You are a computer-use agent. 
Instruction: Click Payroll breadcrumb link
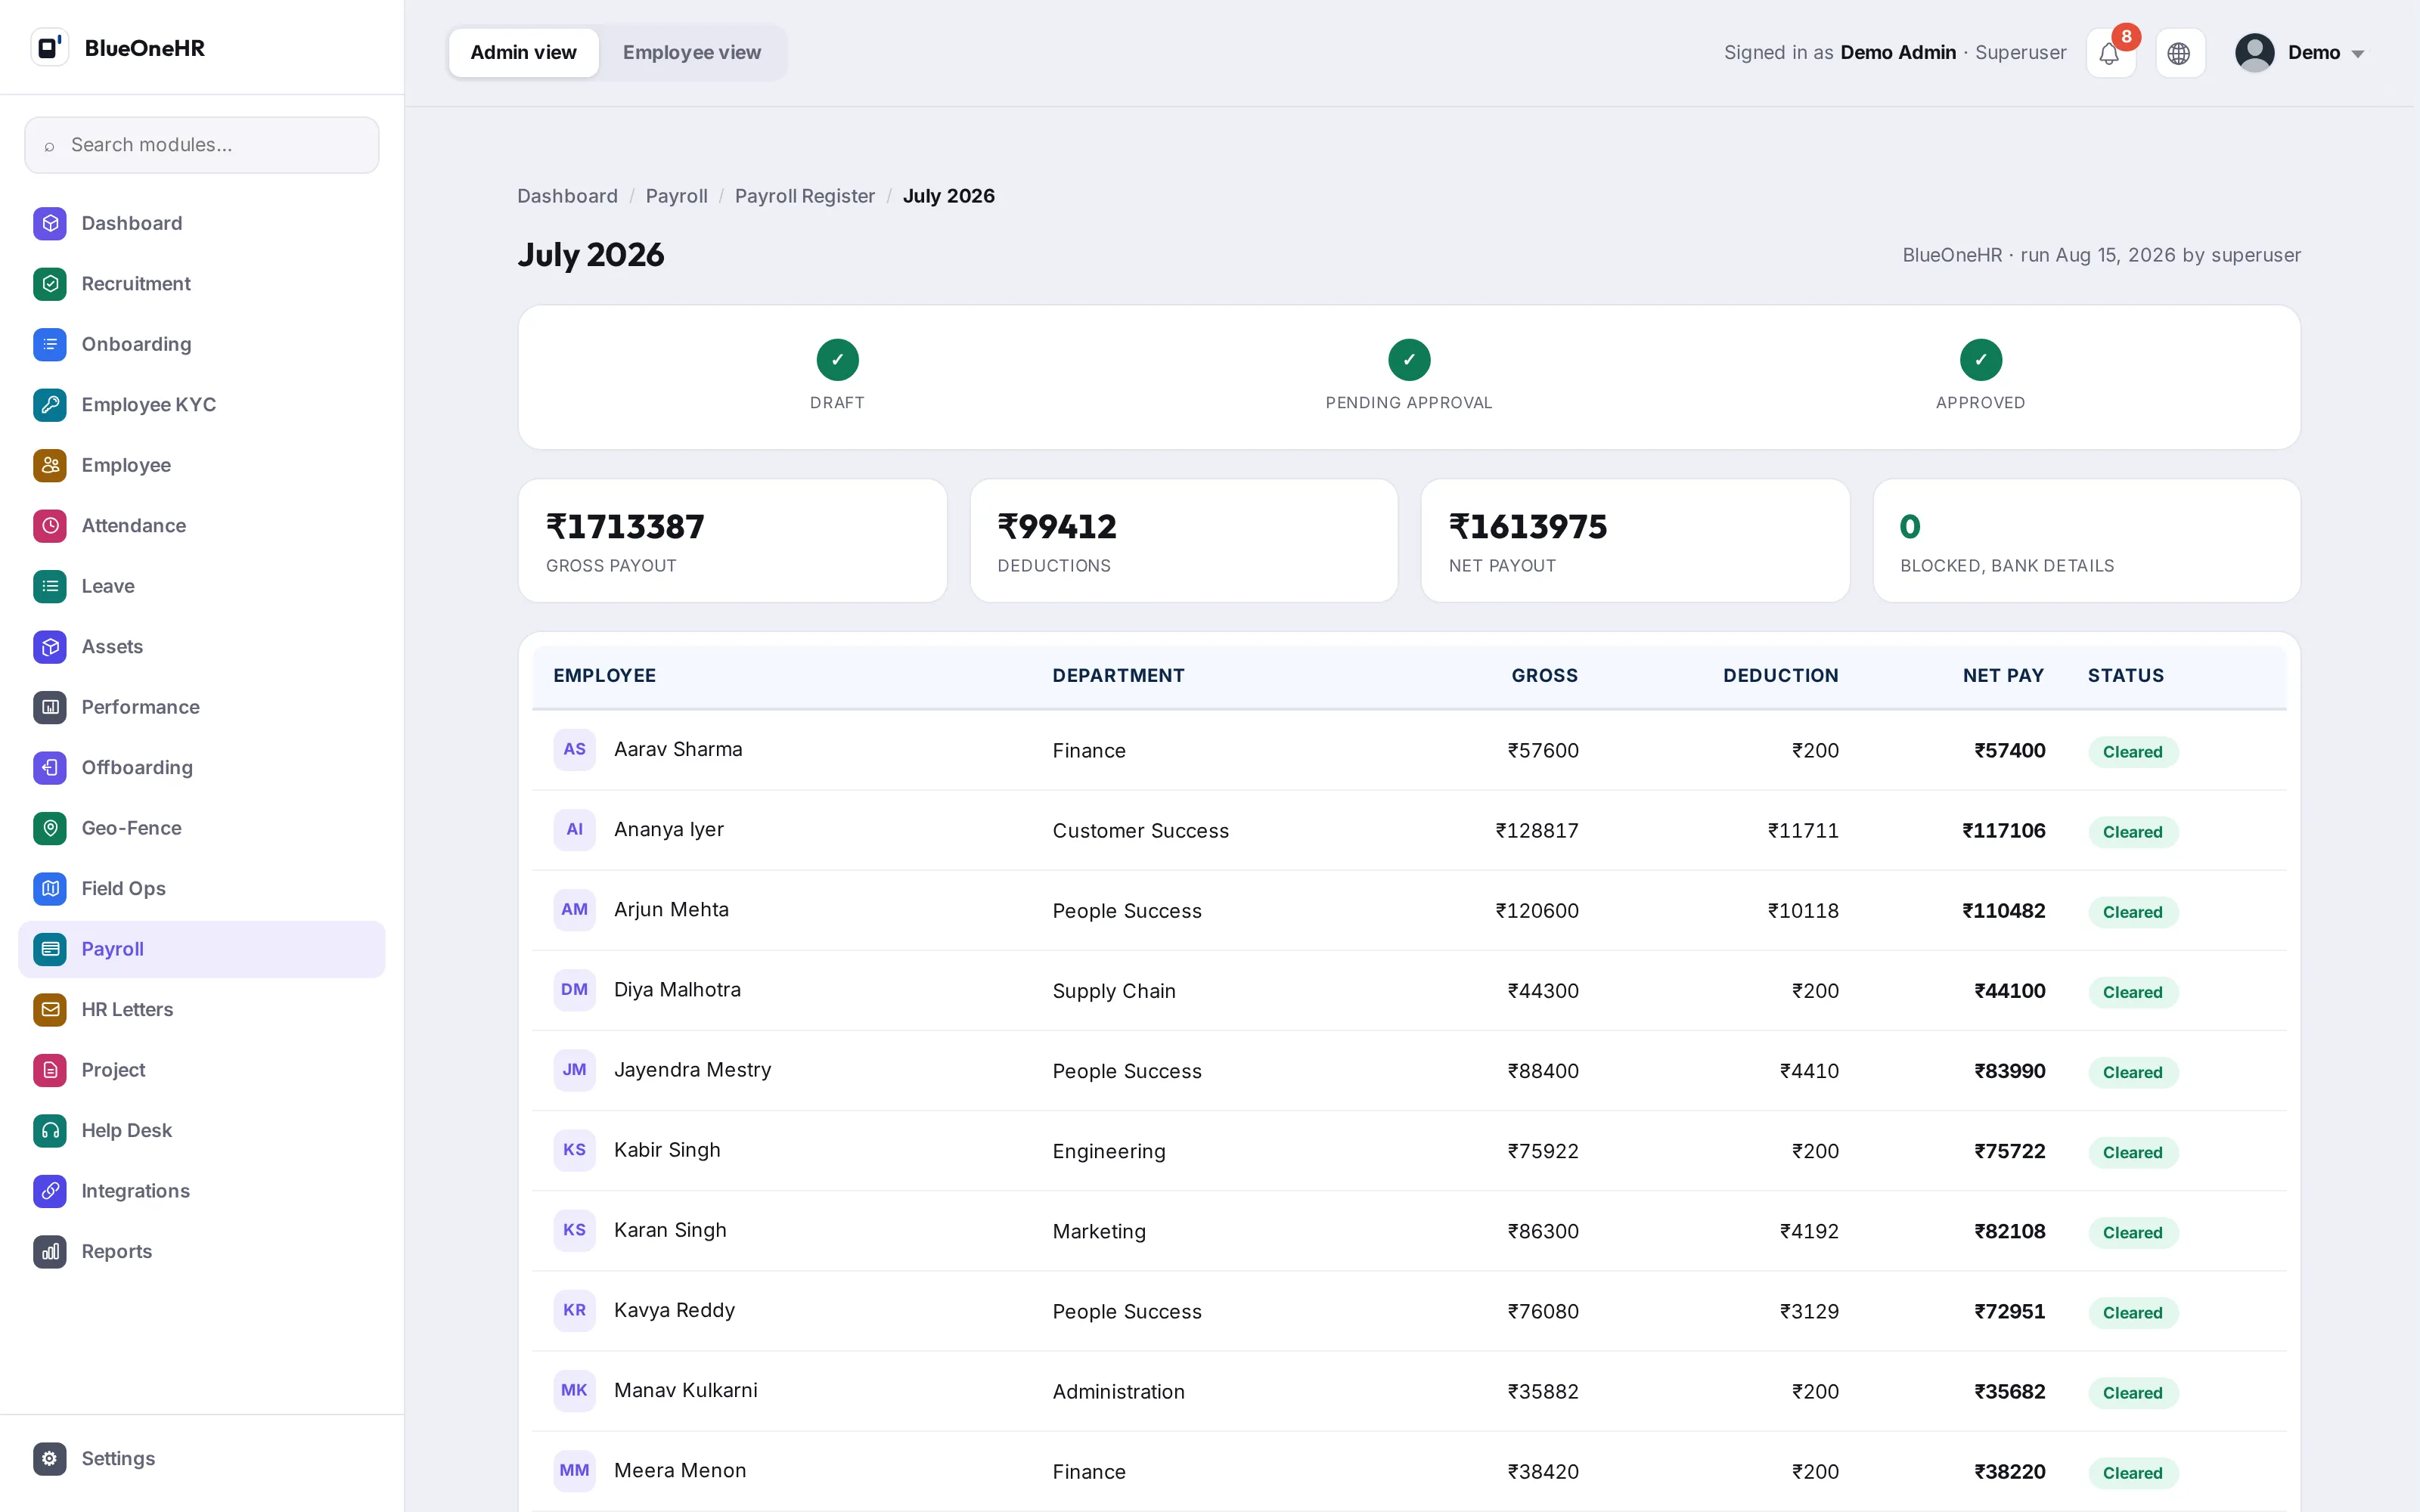click(676, 196)
